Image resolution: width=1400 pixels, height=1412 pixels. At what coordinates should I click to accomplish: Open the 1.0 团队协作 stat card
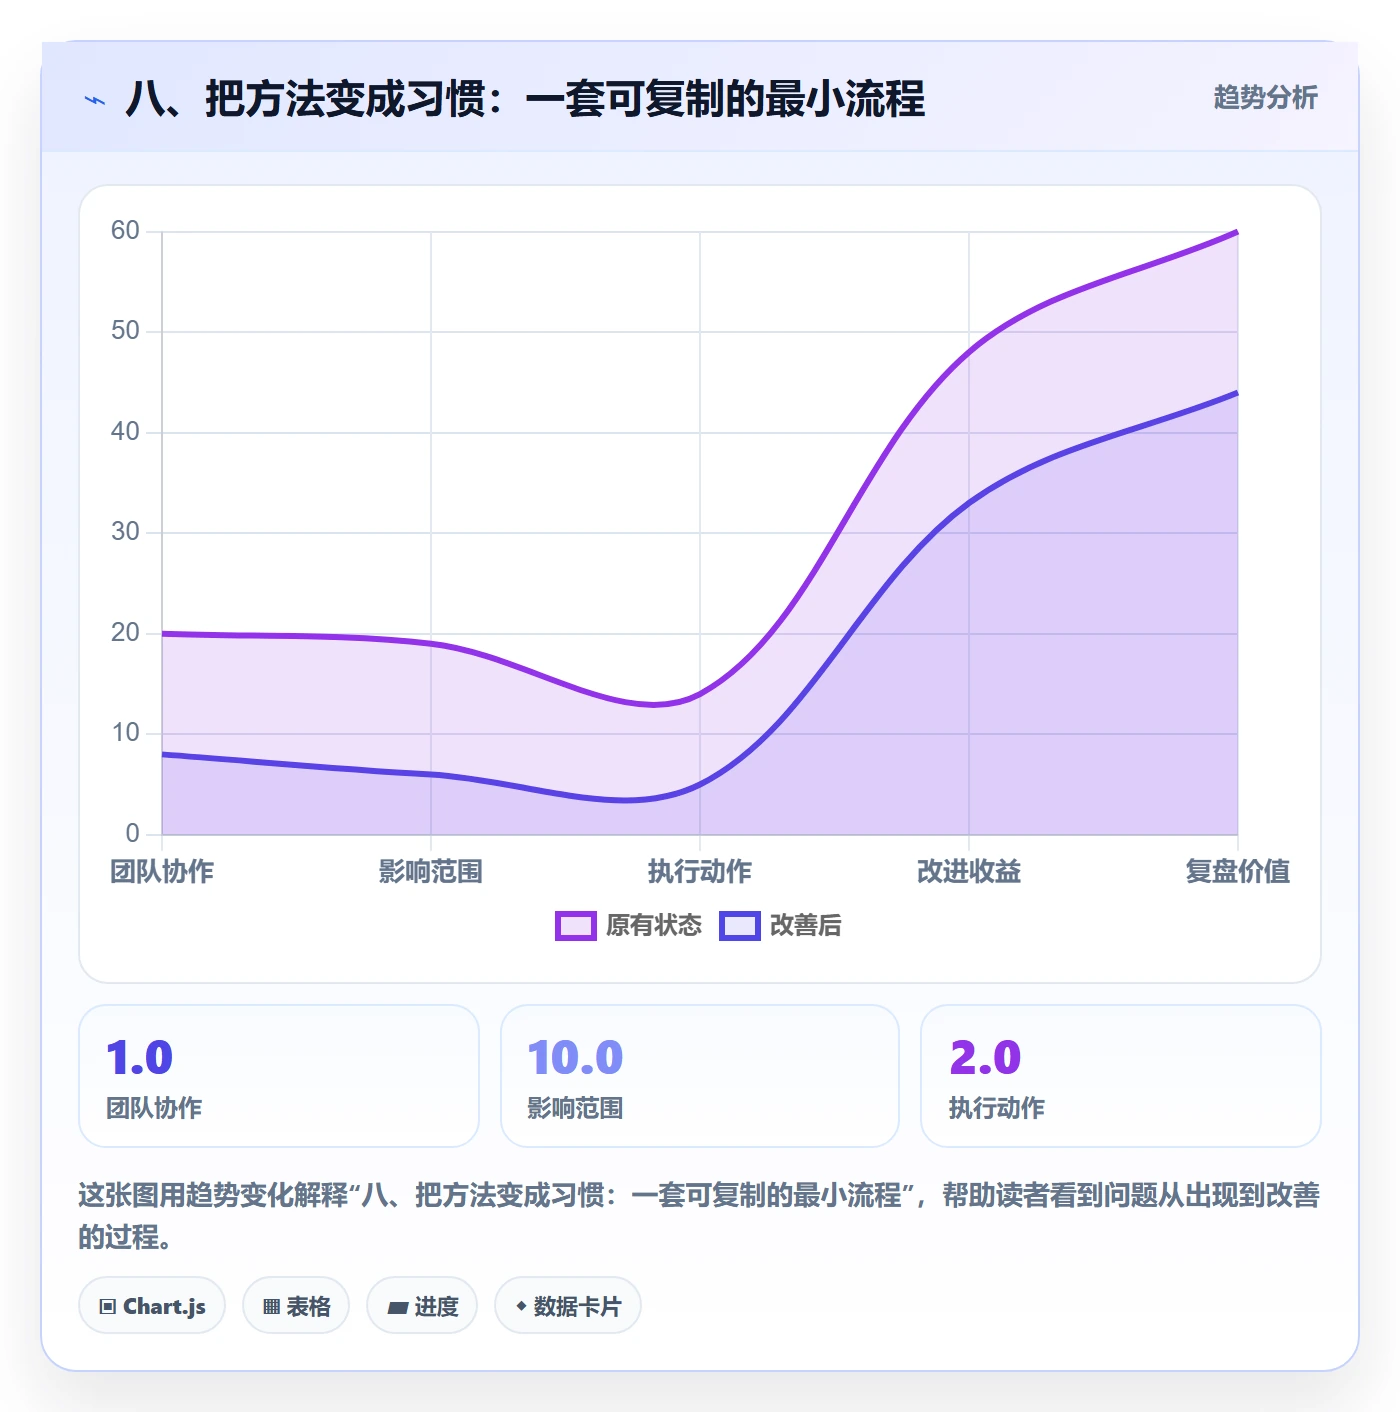(x=279, y=1076)
